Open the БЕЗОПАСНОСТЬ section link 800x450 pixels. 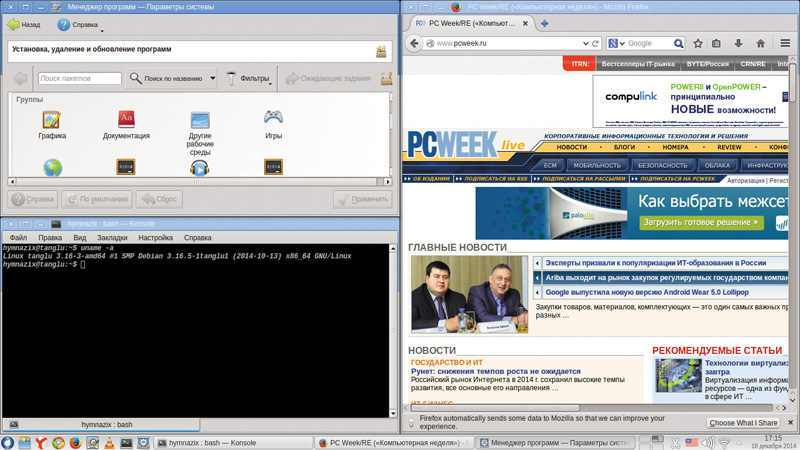coord(662,165)
